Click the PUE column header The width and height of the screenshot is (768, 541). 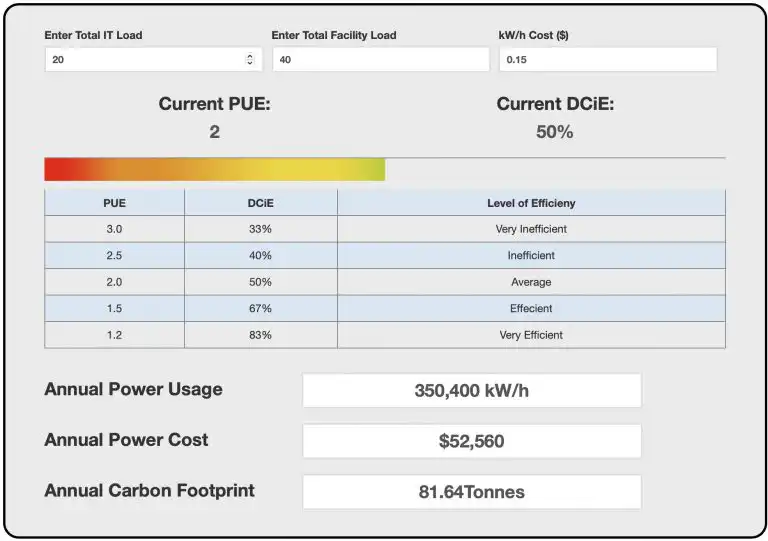click(x=115, y=203)
